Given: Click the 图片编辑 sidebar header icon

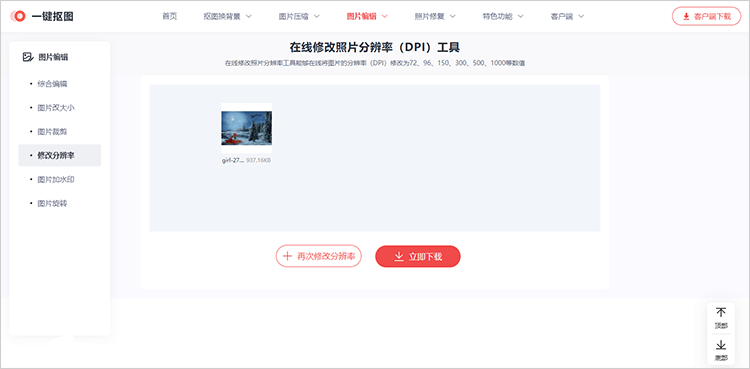Looking at the screenshot, I should click(28, 57).
